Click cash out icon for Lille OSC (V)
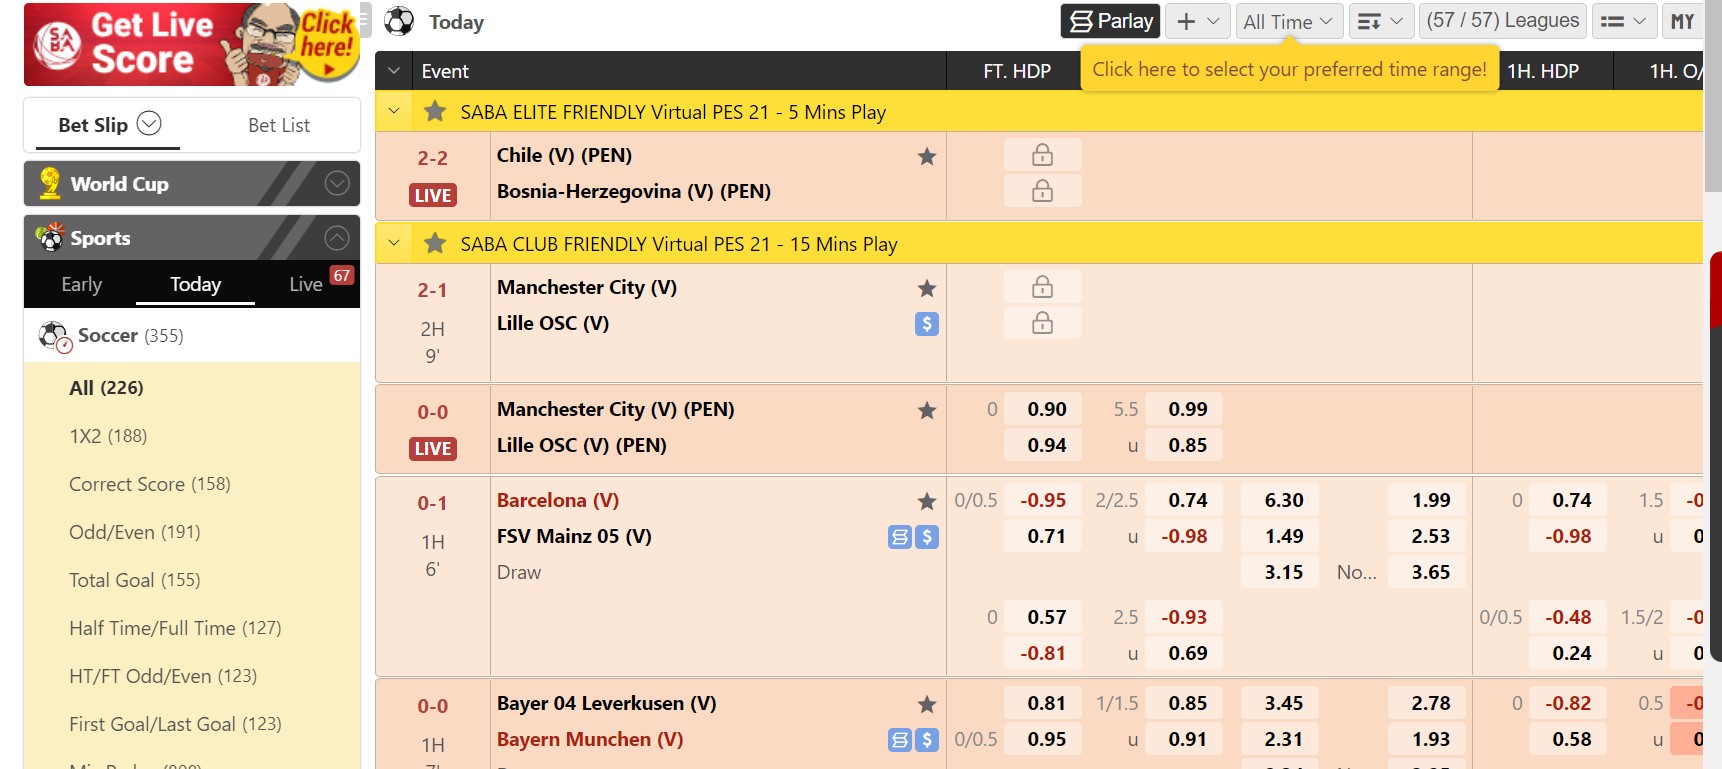 927,324
